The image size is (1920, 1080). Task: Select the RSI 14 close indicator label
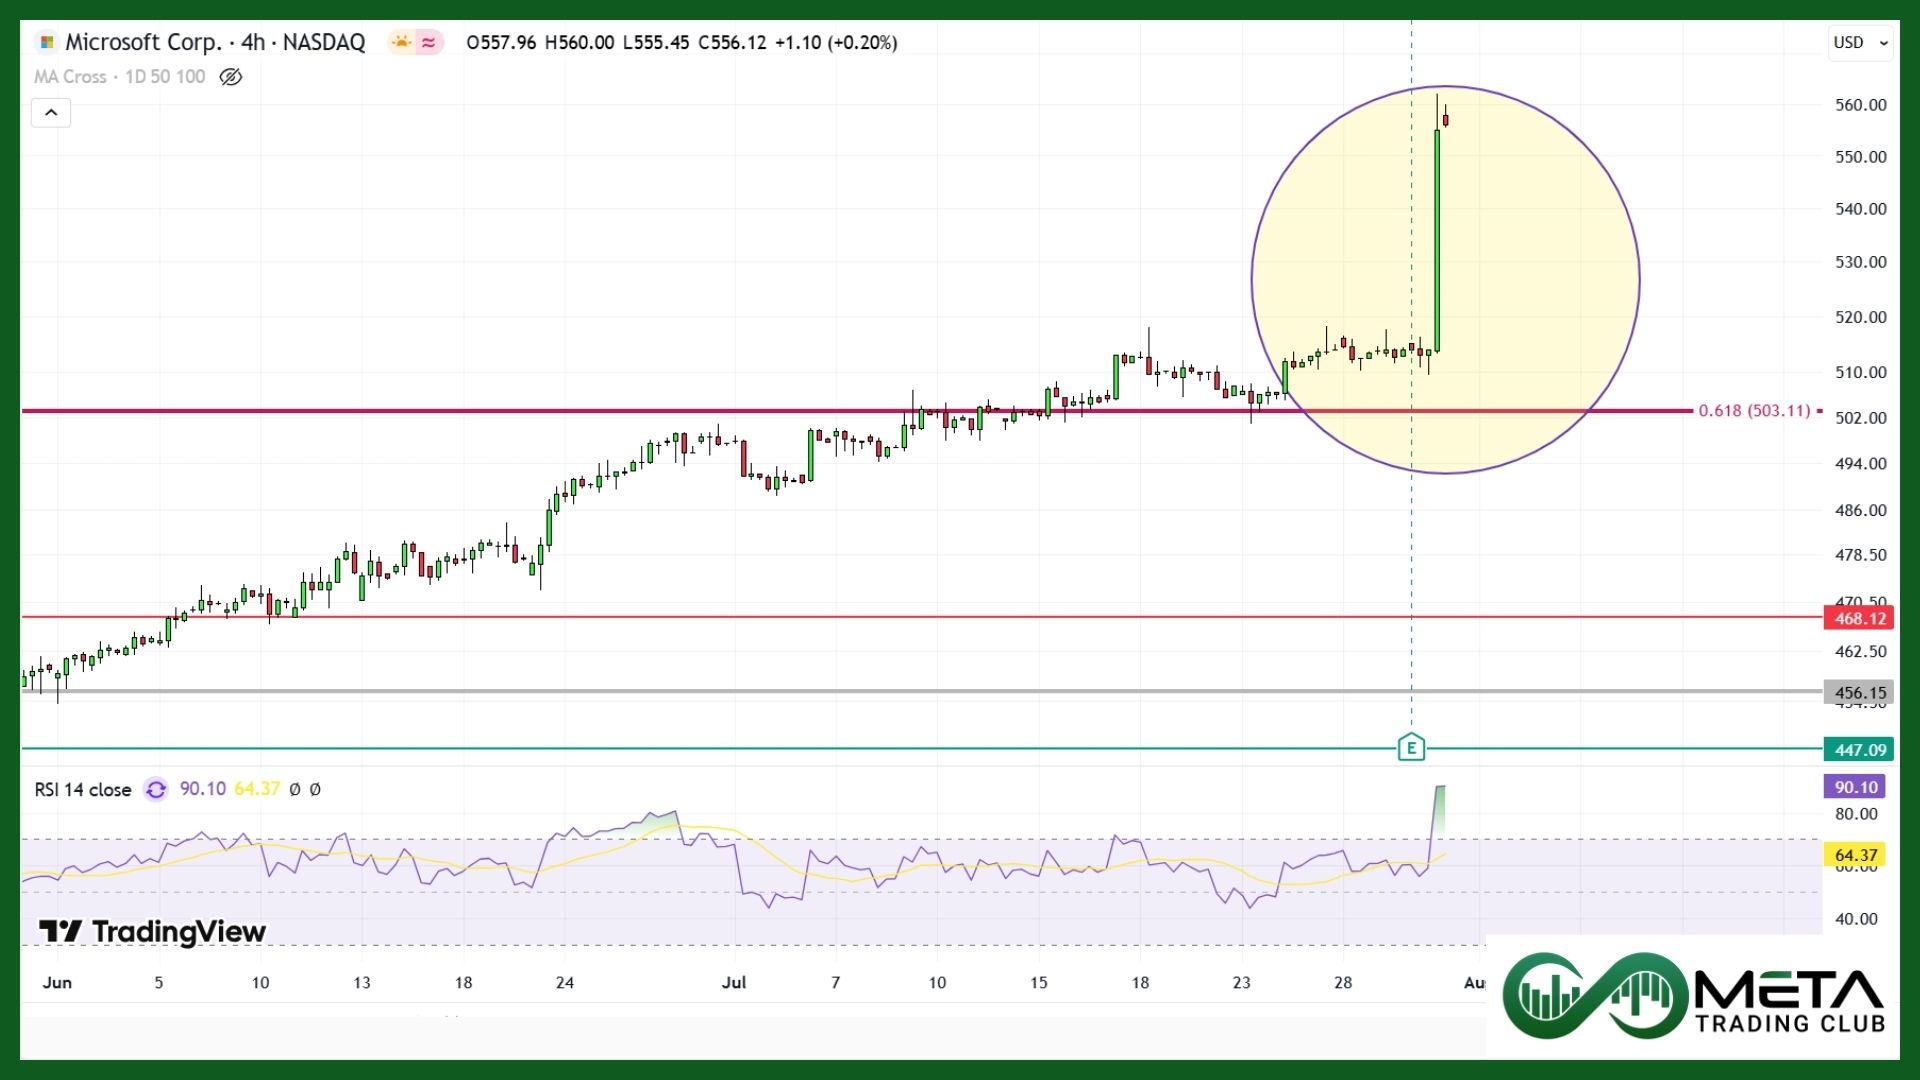83,789
